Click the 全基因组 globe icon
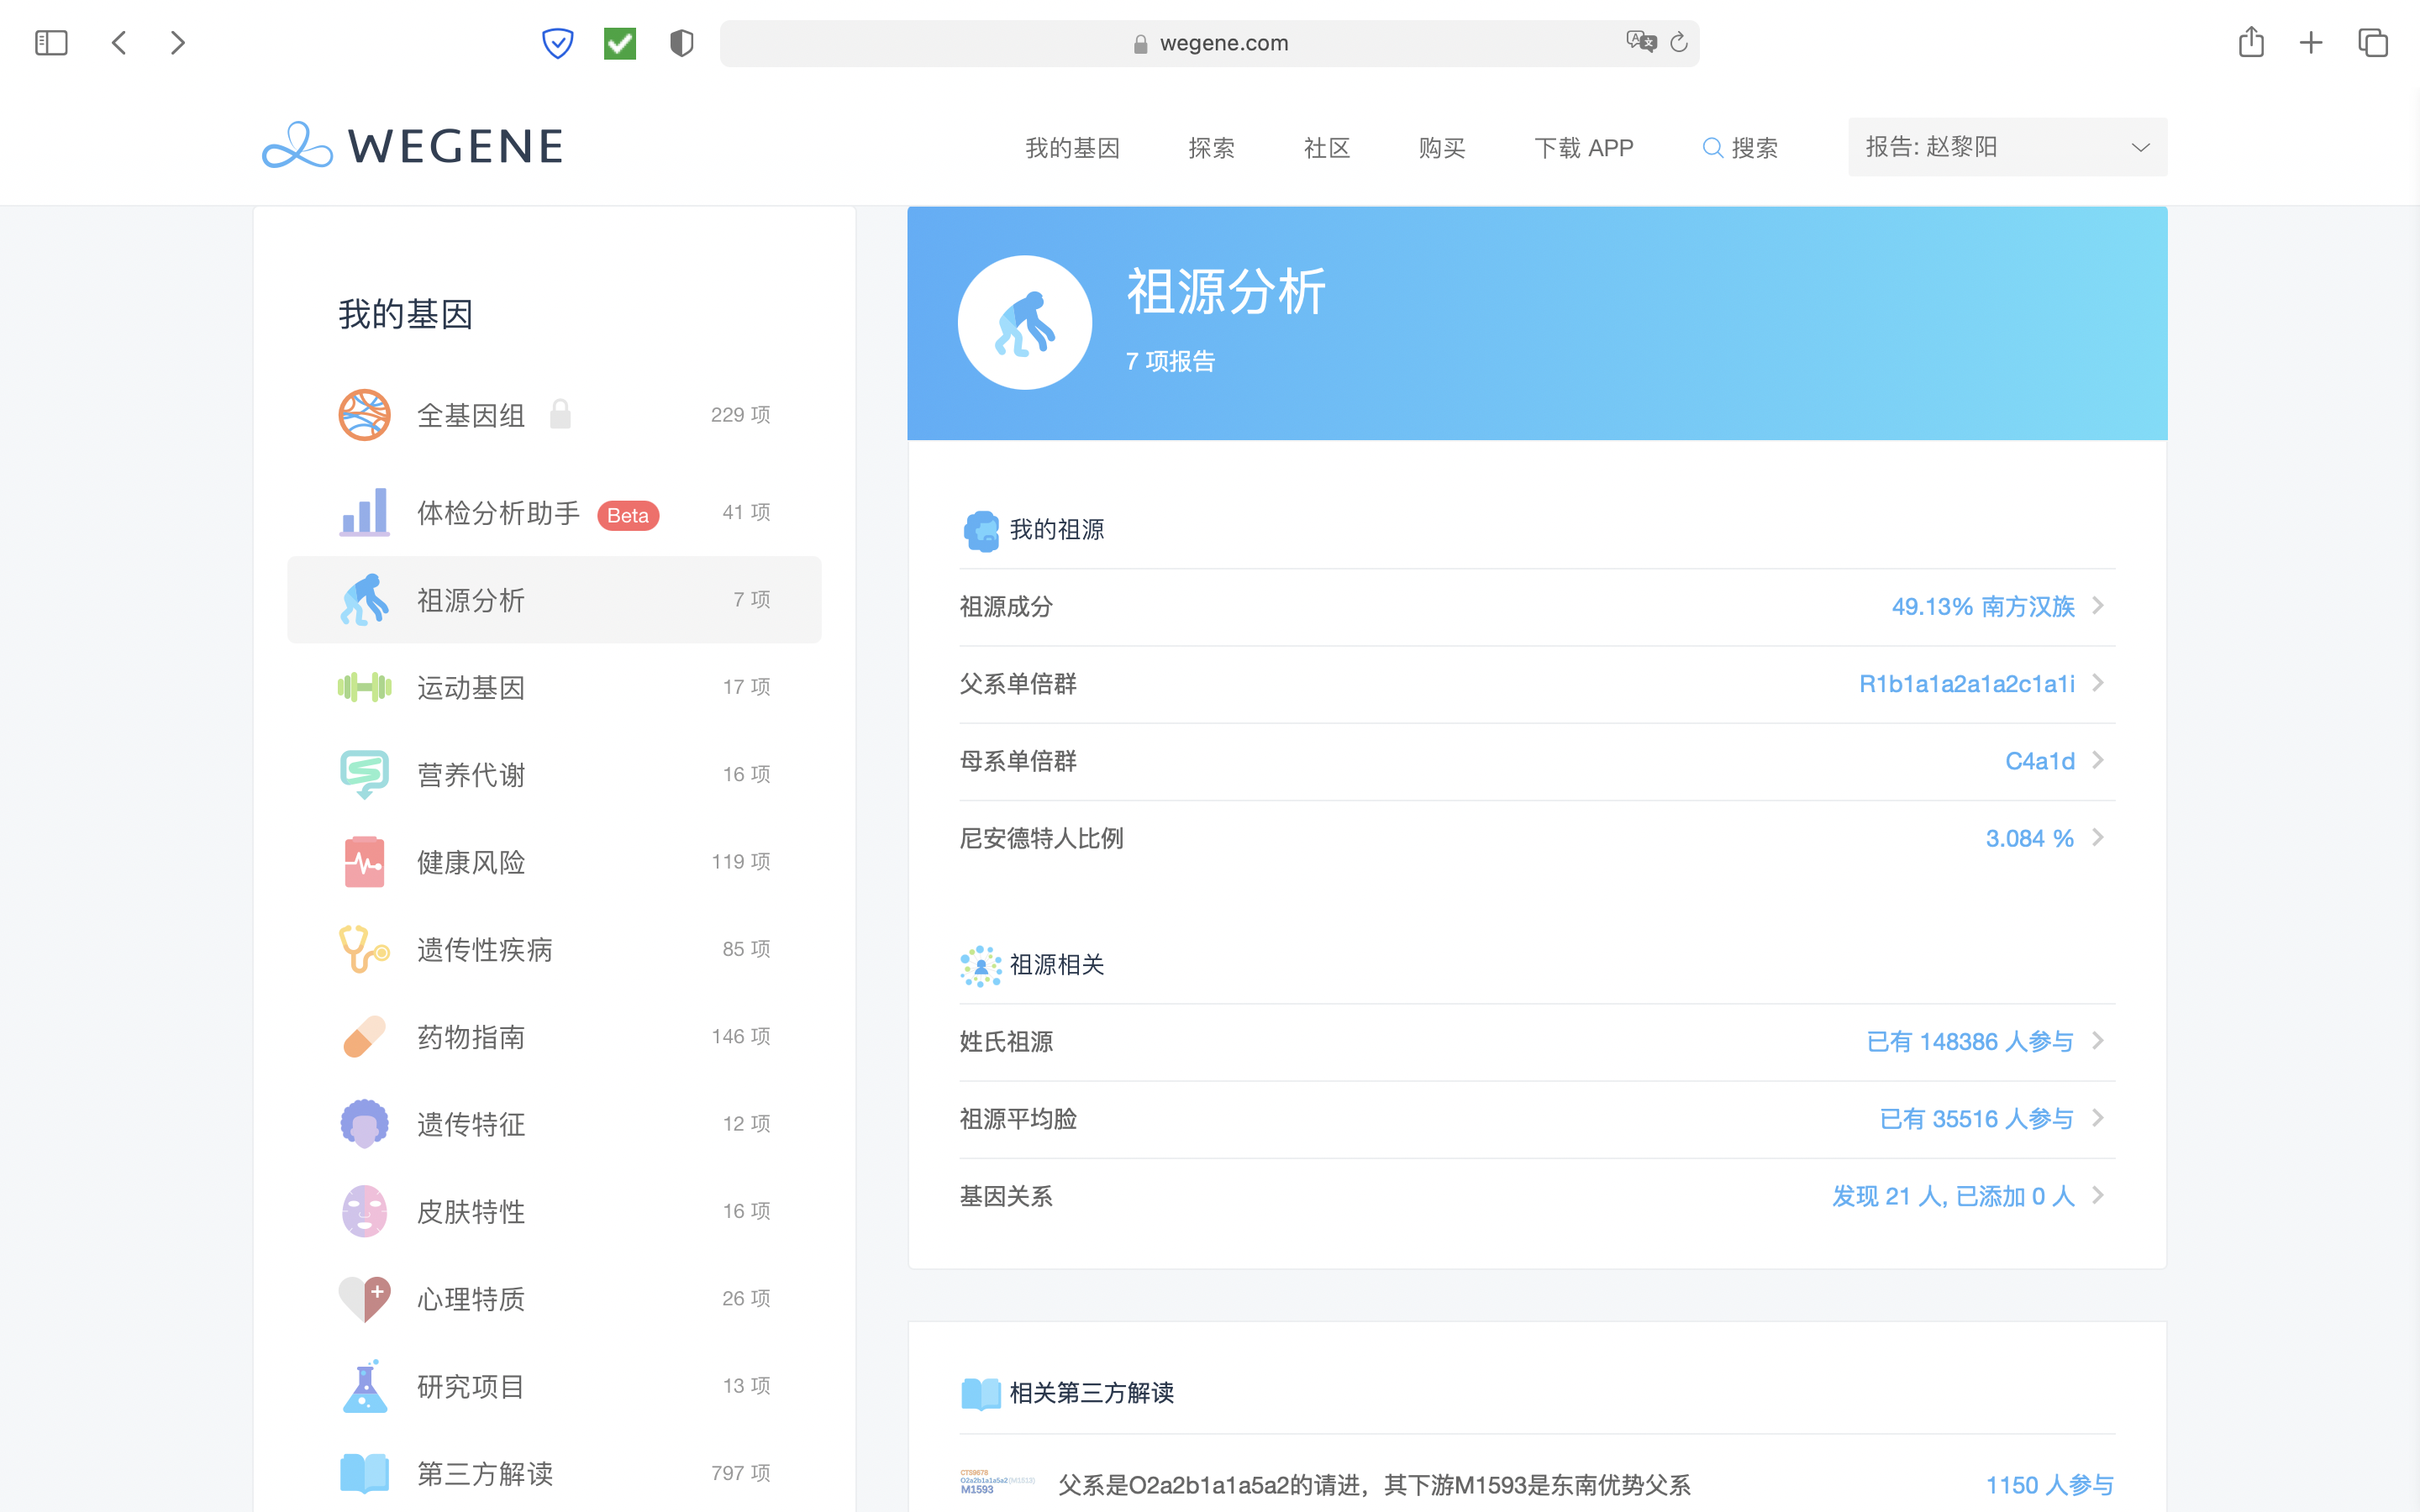 [x=364, y=414]
